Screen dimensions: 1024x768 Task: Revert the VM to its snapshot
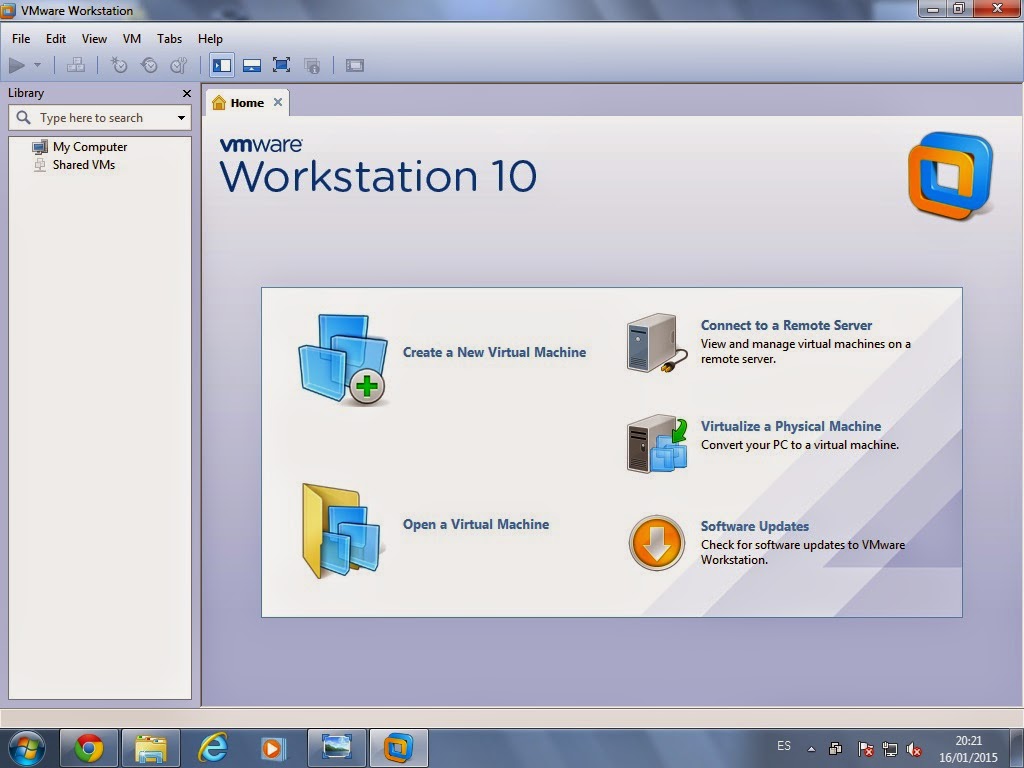[x=149, y=64]
